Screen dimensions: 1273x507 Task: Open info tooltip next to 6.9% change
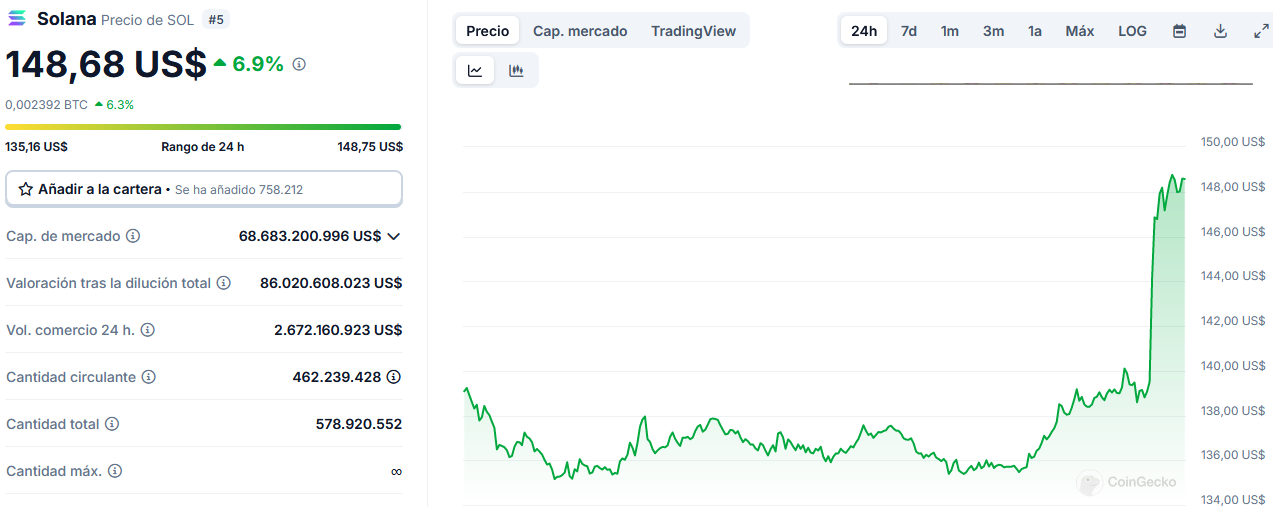tap(299, 64)
